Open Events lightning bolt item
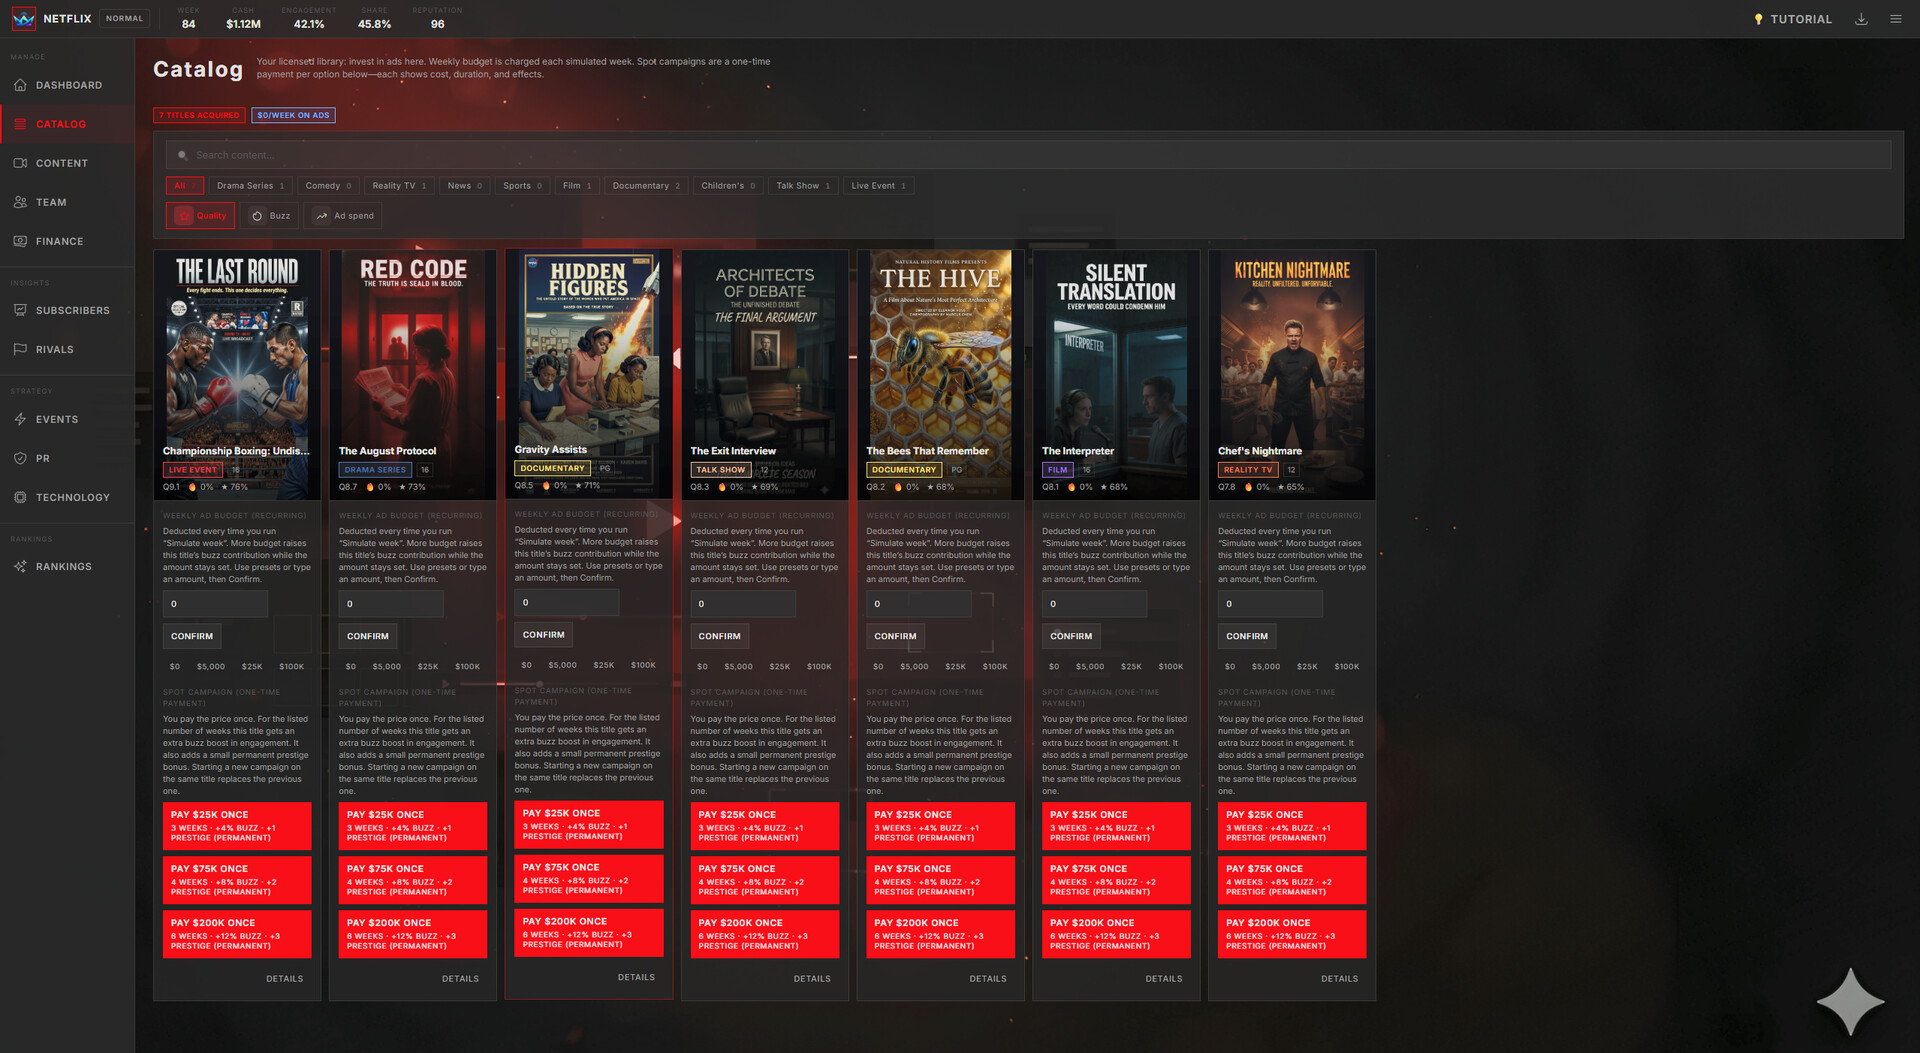This screenshot has width=1920, height=1053. click(56, 420)
